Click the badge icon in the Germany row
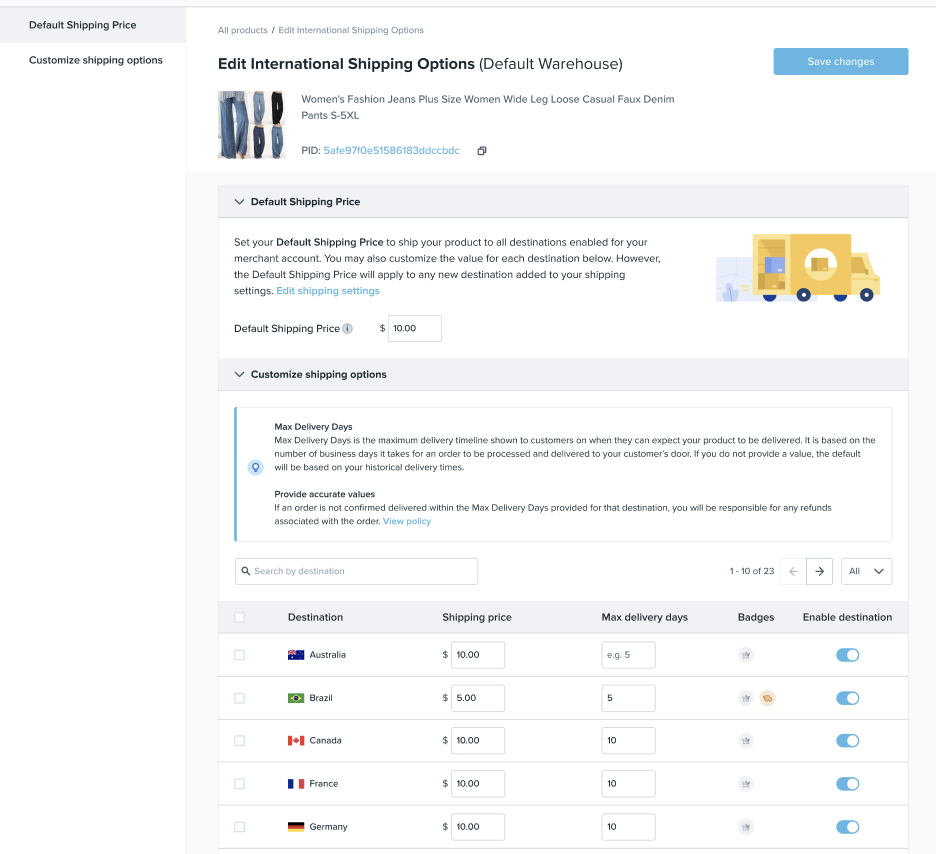 [745, 827]
